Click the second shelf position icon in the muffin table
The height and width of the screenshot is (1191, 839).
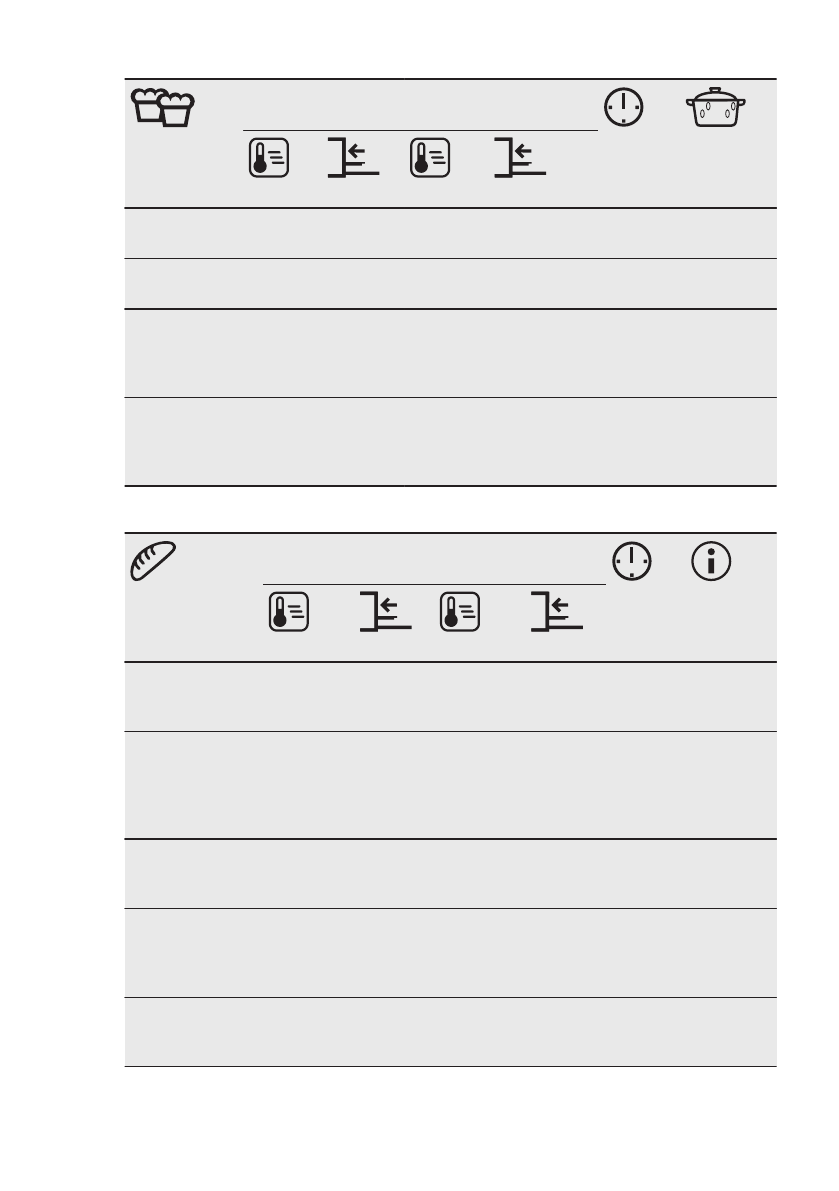coord(520,158)
